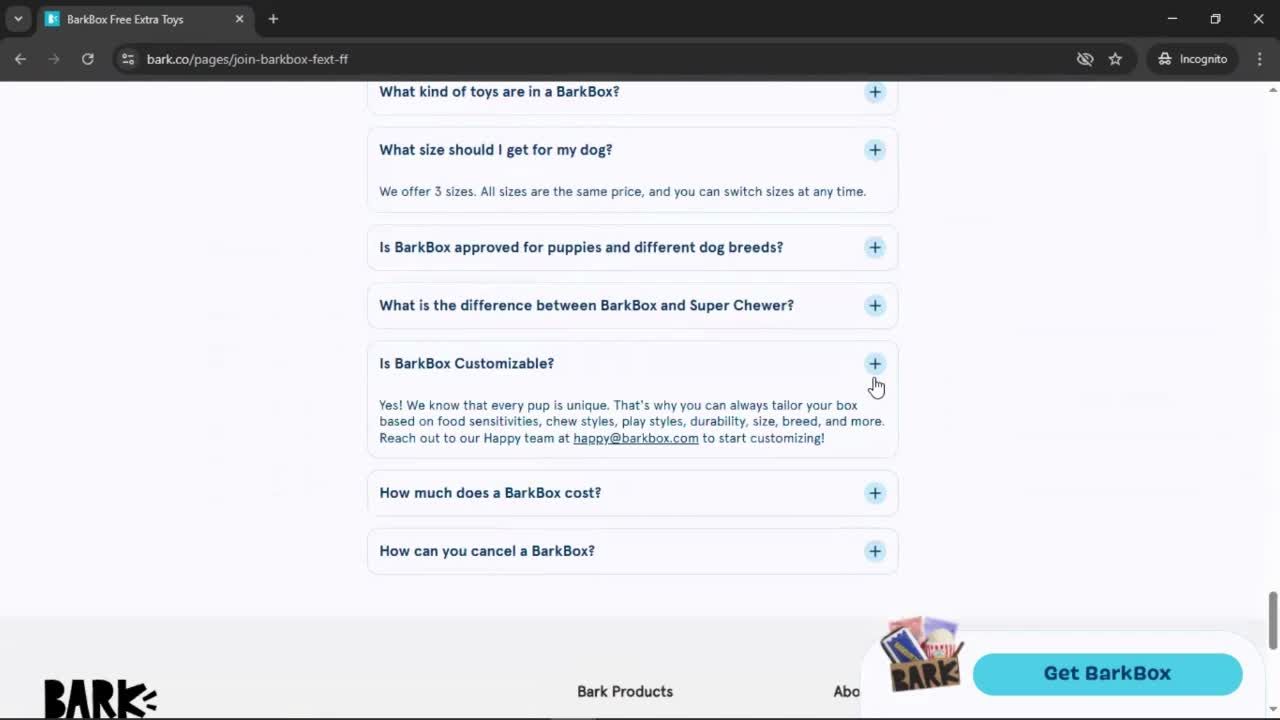This screenshot has width=1280, height=720.
Task: Click the 'We offer 3 sizes' answer text
Action: click(x=622, y=191)
